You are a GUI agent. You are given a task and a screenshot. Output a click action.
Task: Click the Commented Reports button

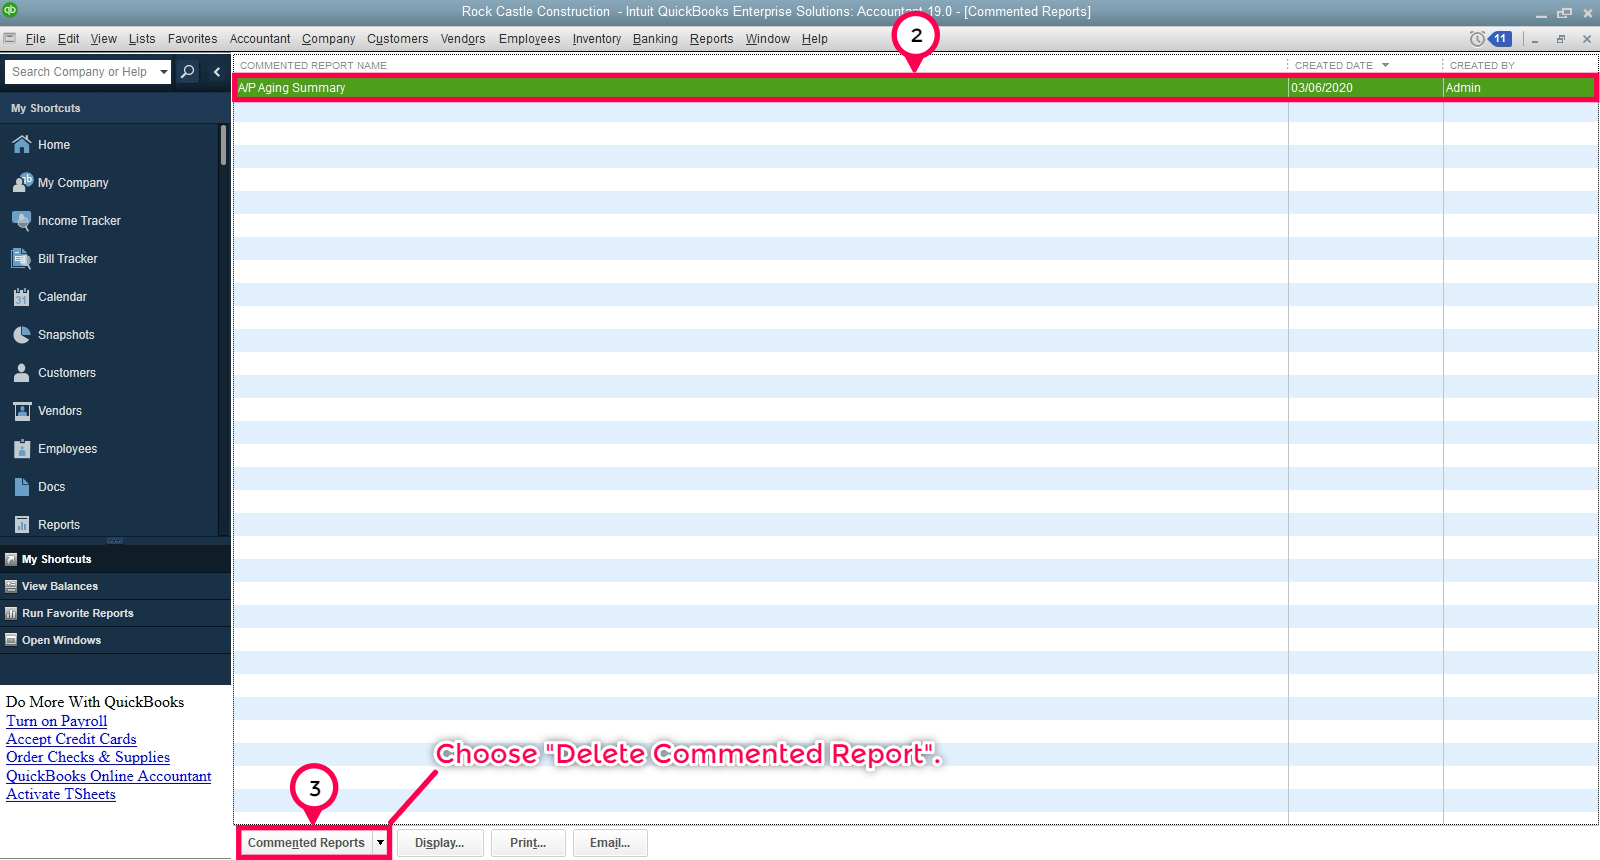(x=306, y=843)
